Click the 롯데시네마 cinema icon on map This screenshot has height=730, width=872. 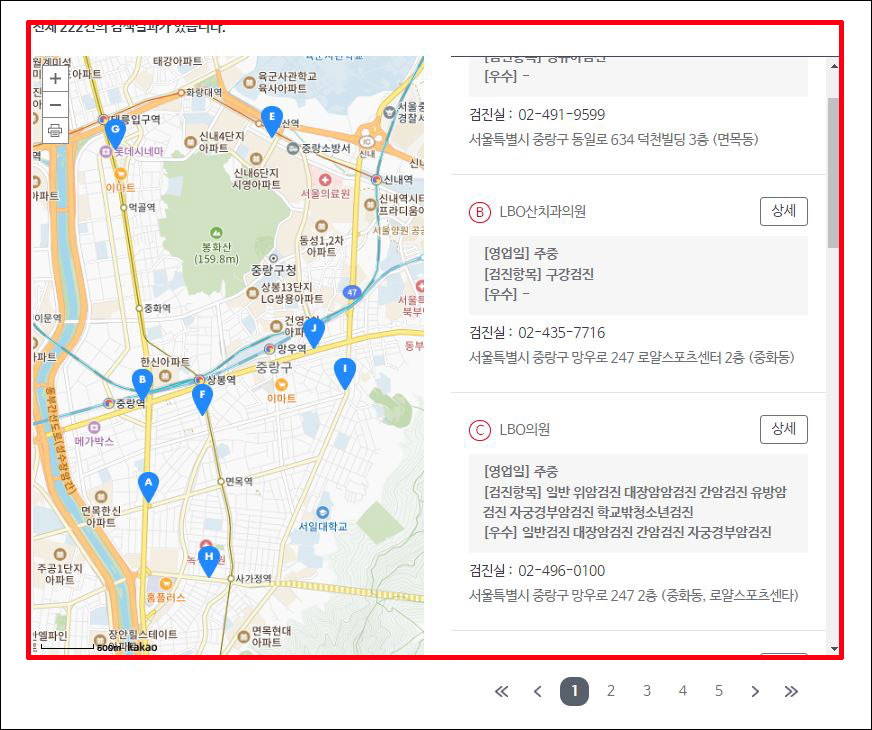pos(106,151)
